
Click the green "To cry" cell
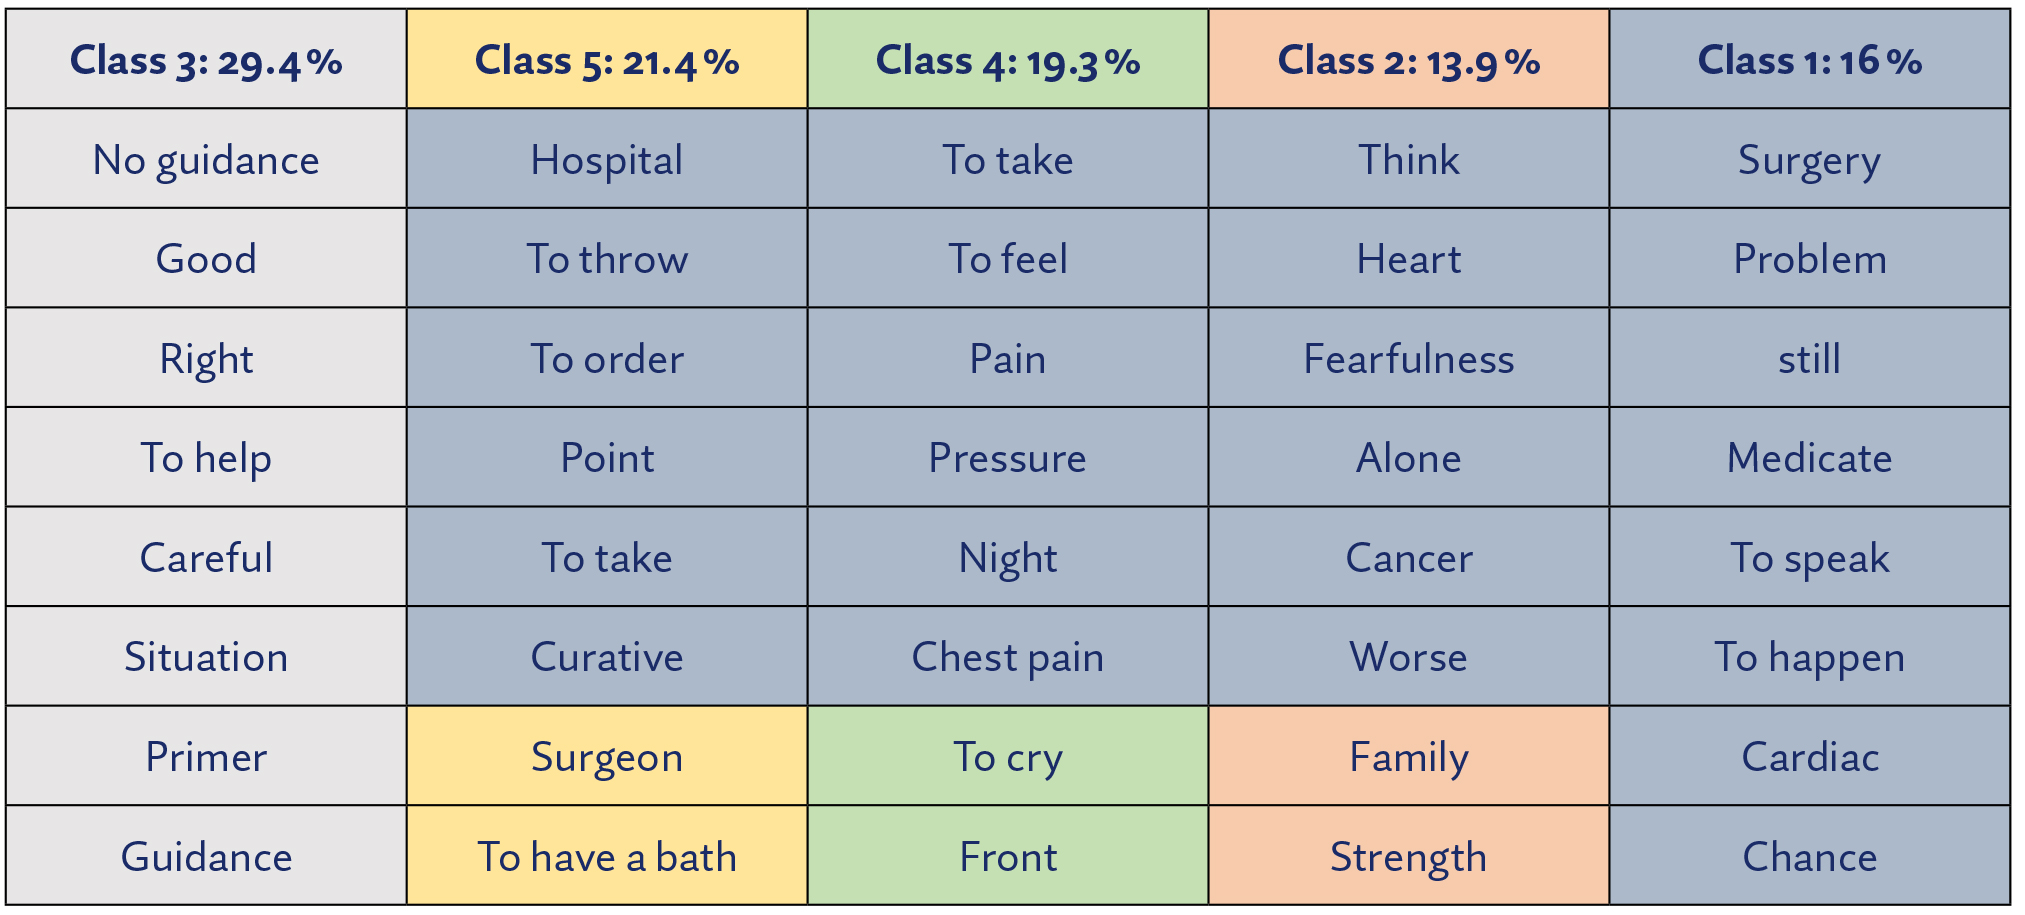coord(1008,757)
